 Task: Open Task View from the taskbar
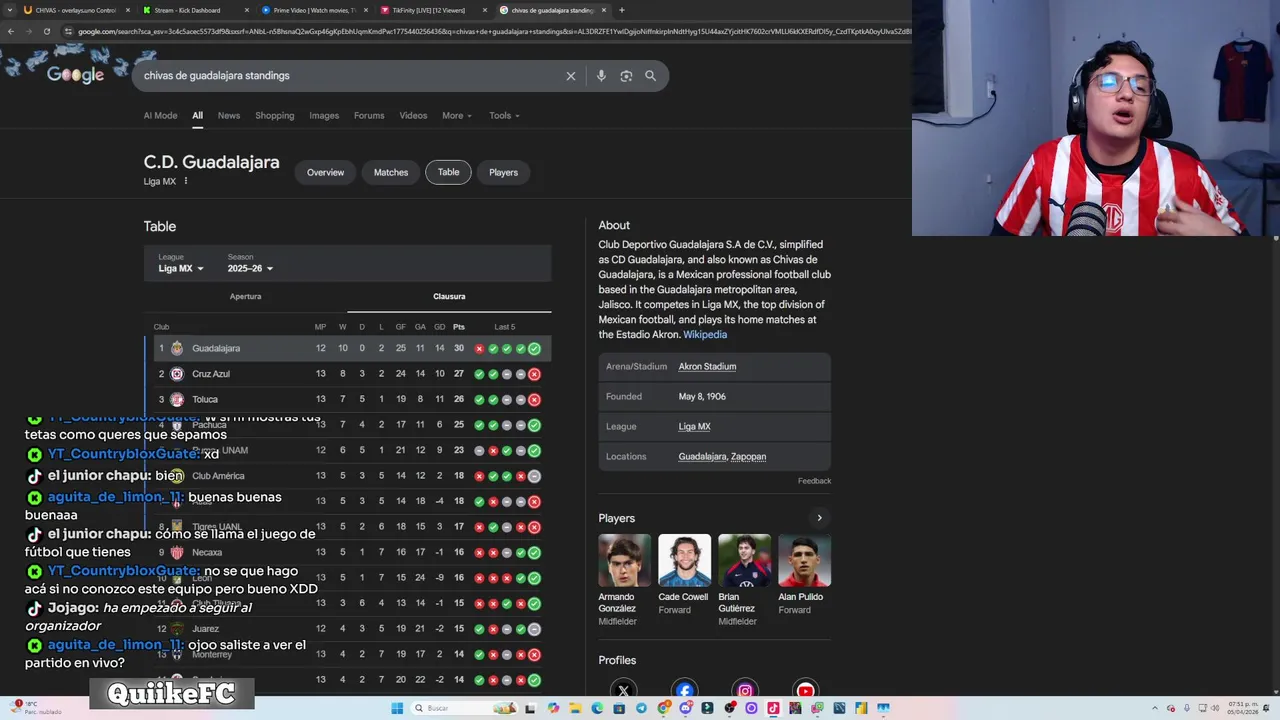(530, 708)
